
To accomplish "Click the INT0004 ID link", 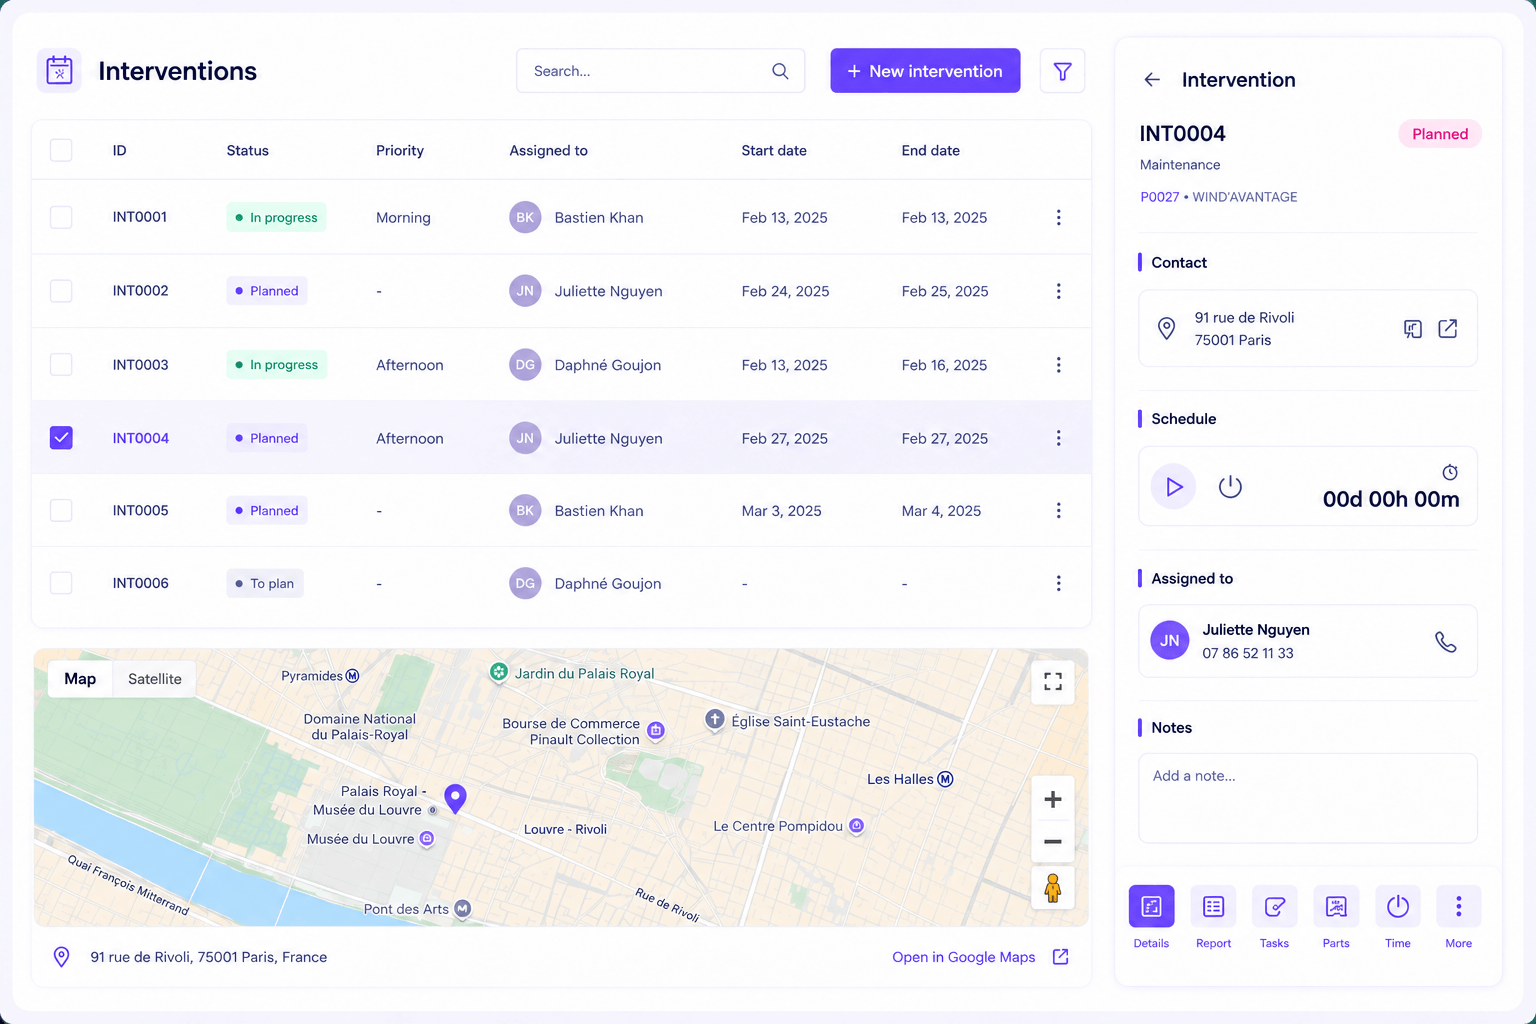I will coord(141,438).
